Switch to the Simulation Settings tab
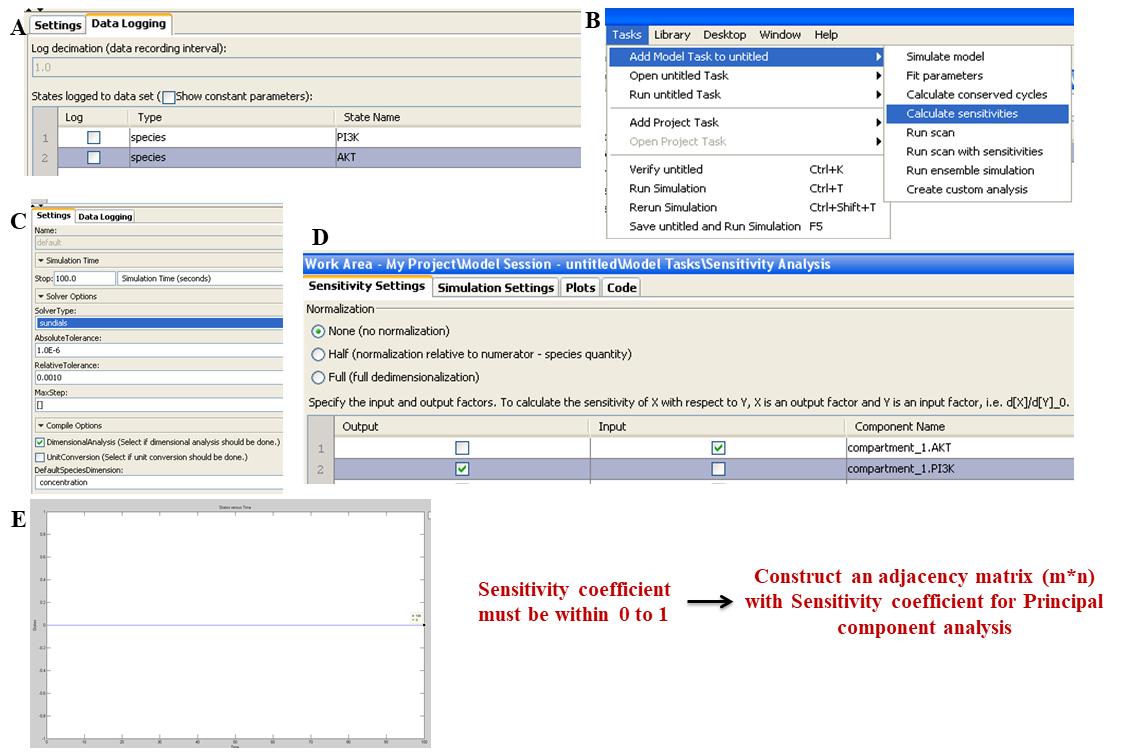The width and height of the screenshot is (1134, 756). click(495, 287)
